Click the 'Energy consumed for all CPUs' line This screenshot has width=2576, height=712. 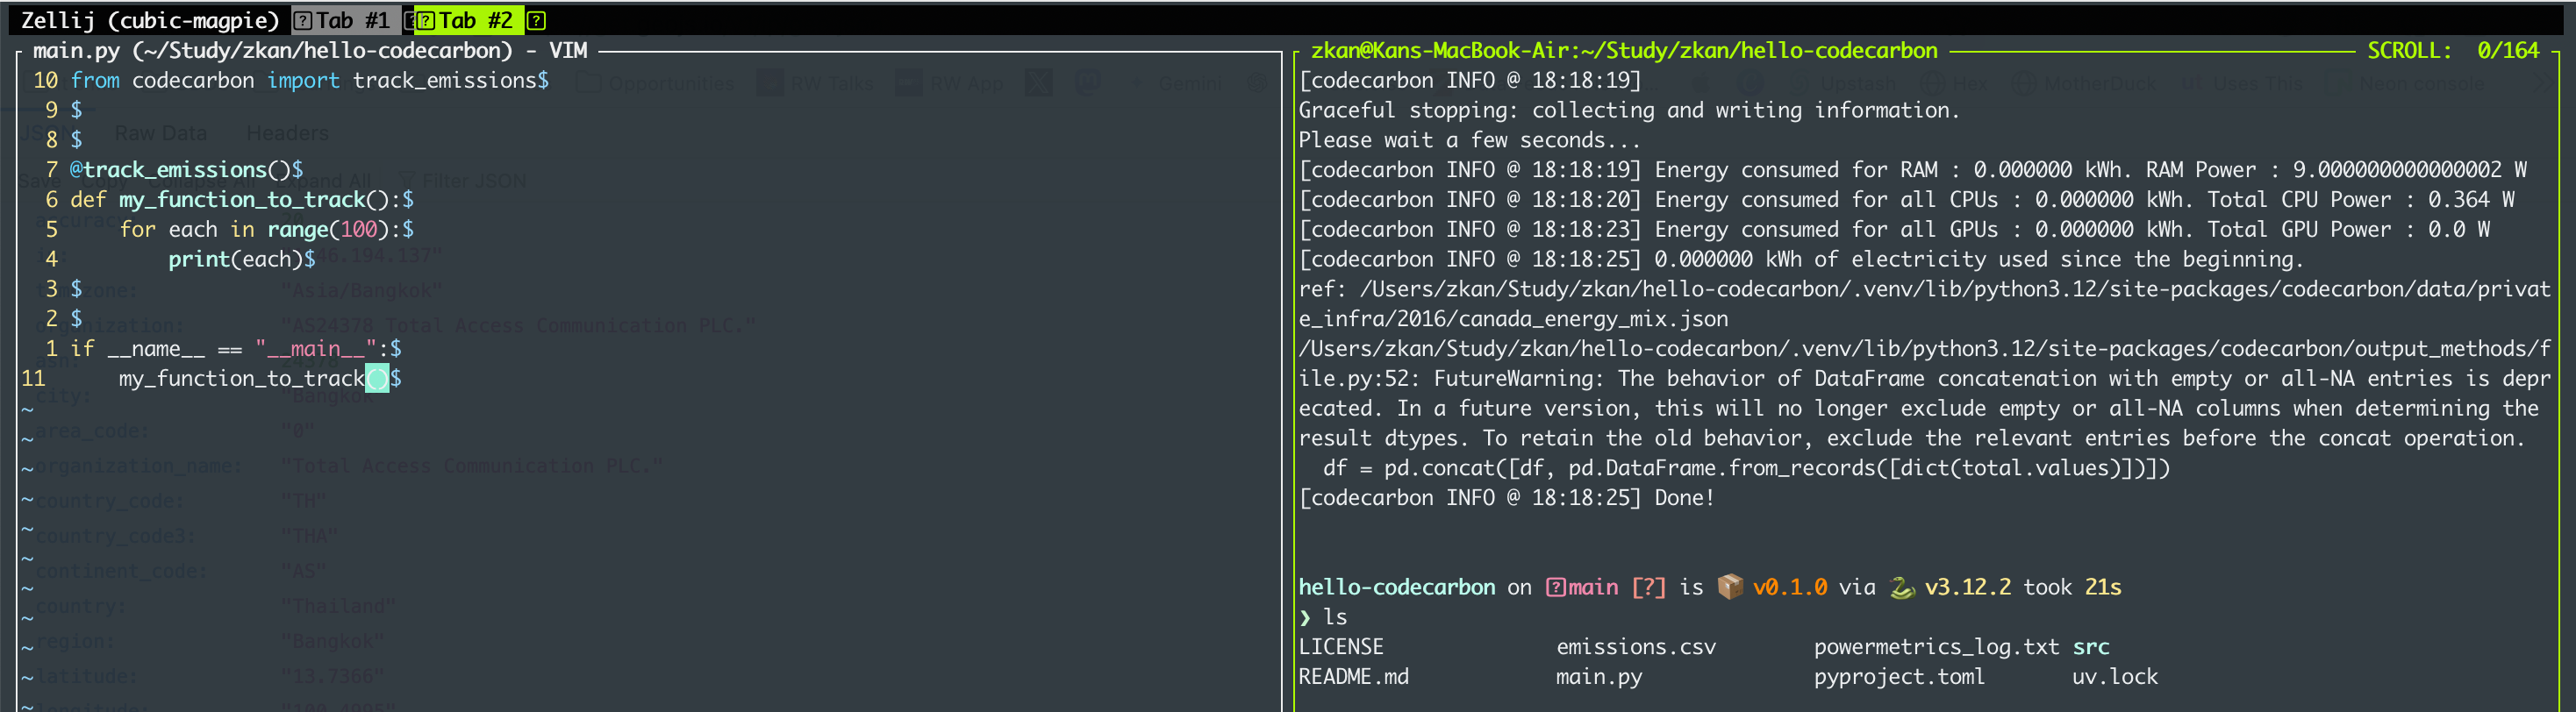click(1906, 199)
